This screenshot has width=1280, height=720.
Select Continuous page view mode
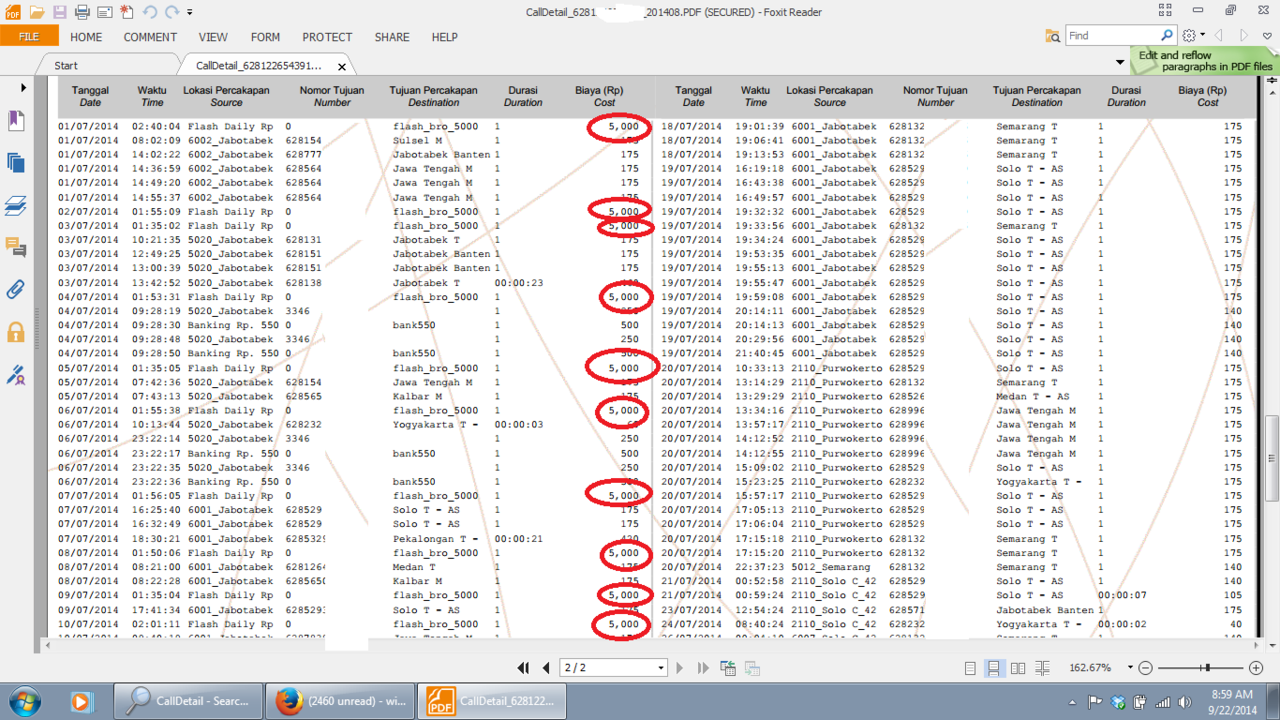click(993, 668)
